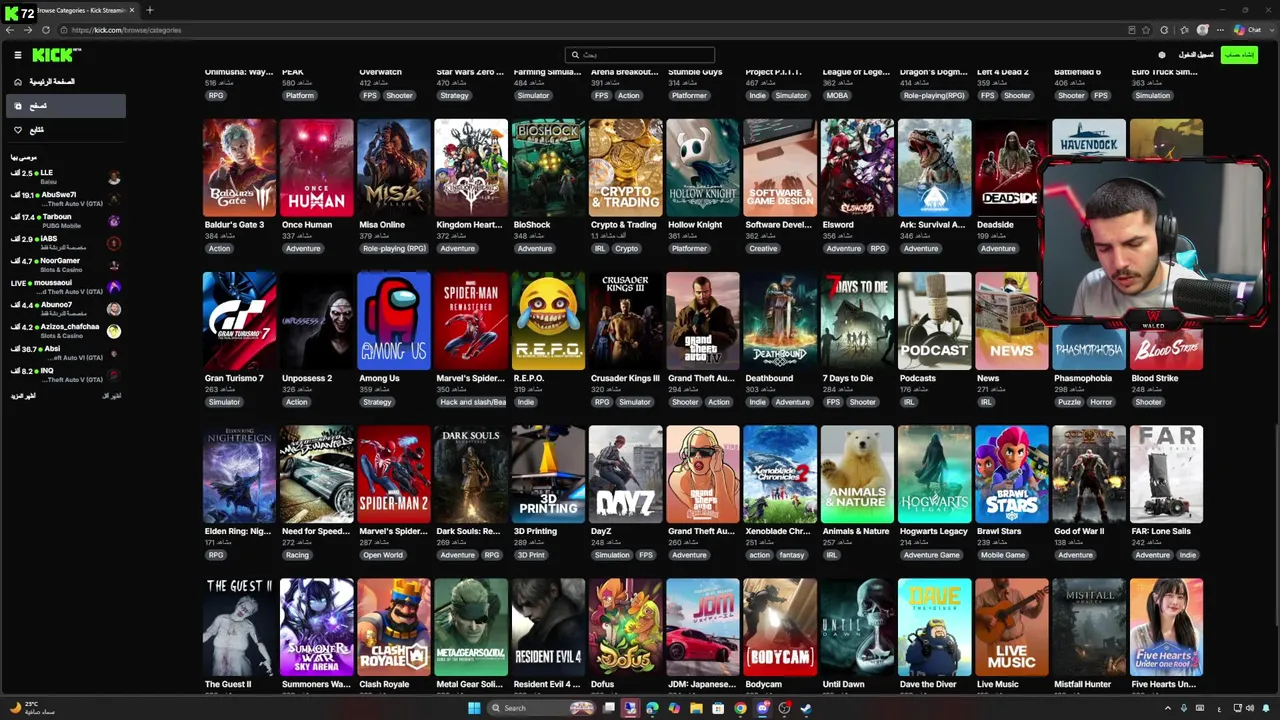The height and width of the screenshot is (720, 1280).
Task: Open the Animals & Nature cover thumbnail
Action: 857,474
